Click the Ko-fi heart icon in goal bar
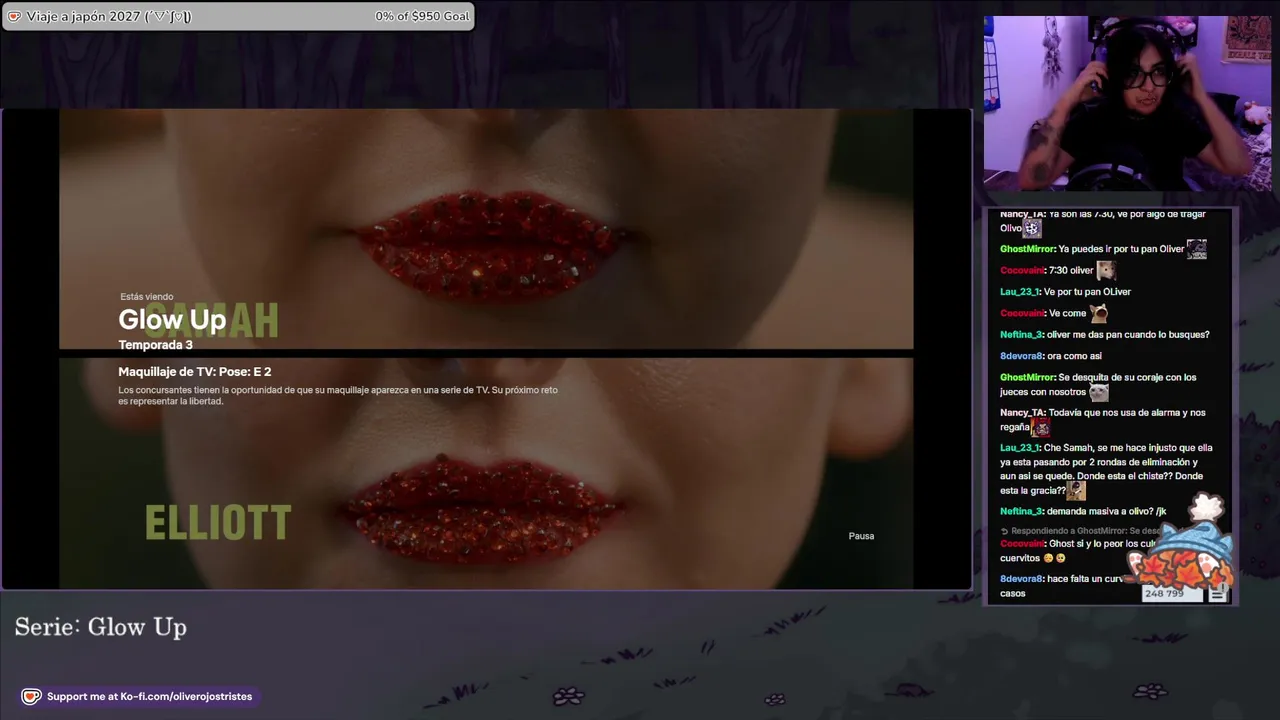1280x720 pixels. pyautogui.click(x=14, y=16)
